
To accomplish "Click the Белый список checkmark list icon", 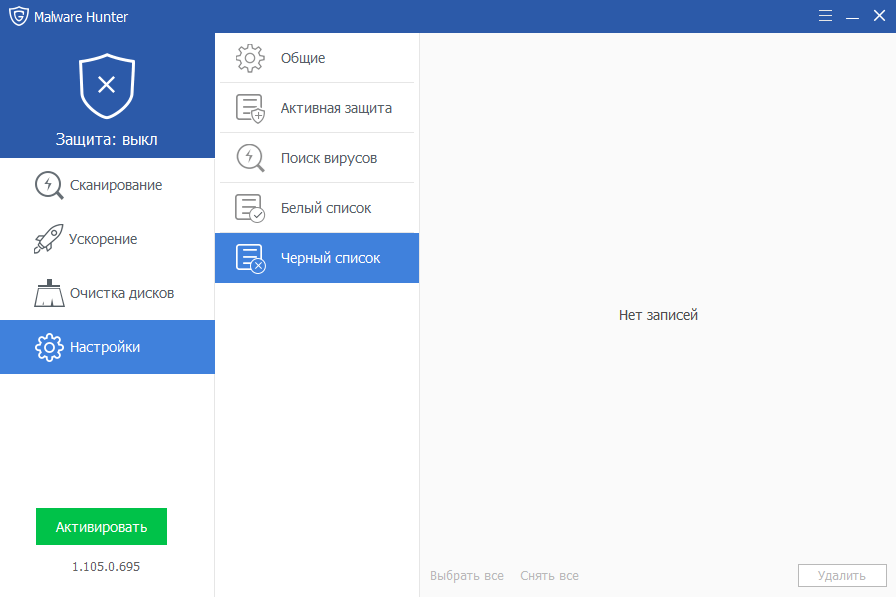I will pyautogui.click(x=250, y=208).
